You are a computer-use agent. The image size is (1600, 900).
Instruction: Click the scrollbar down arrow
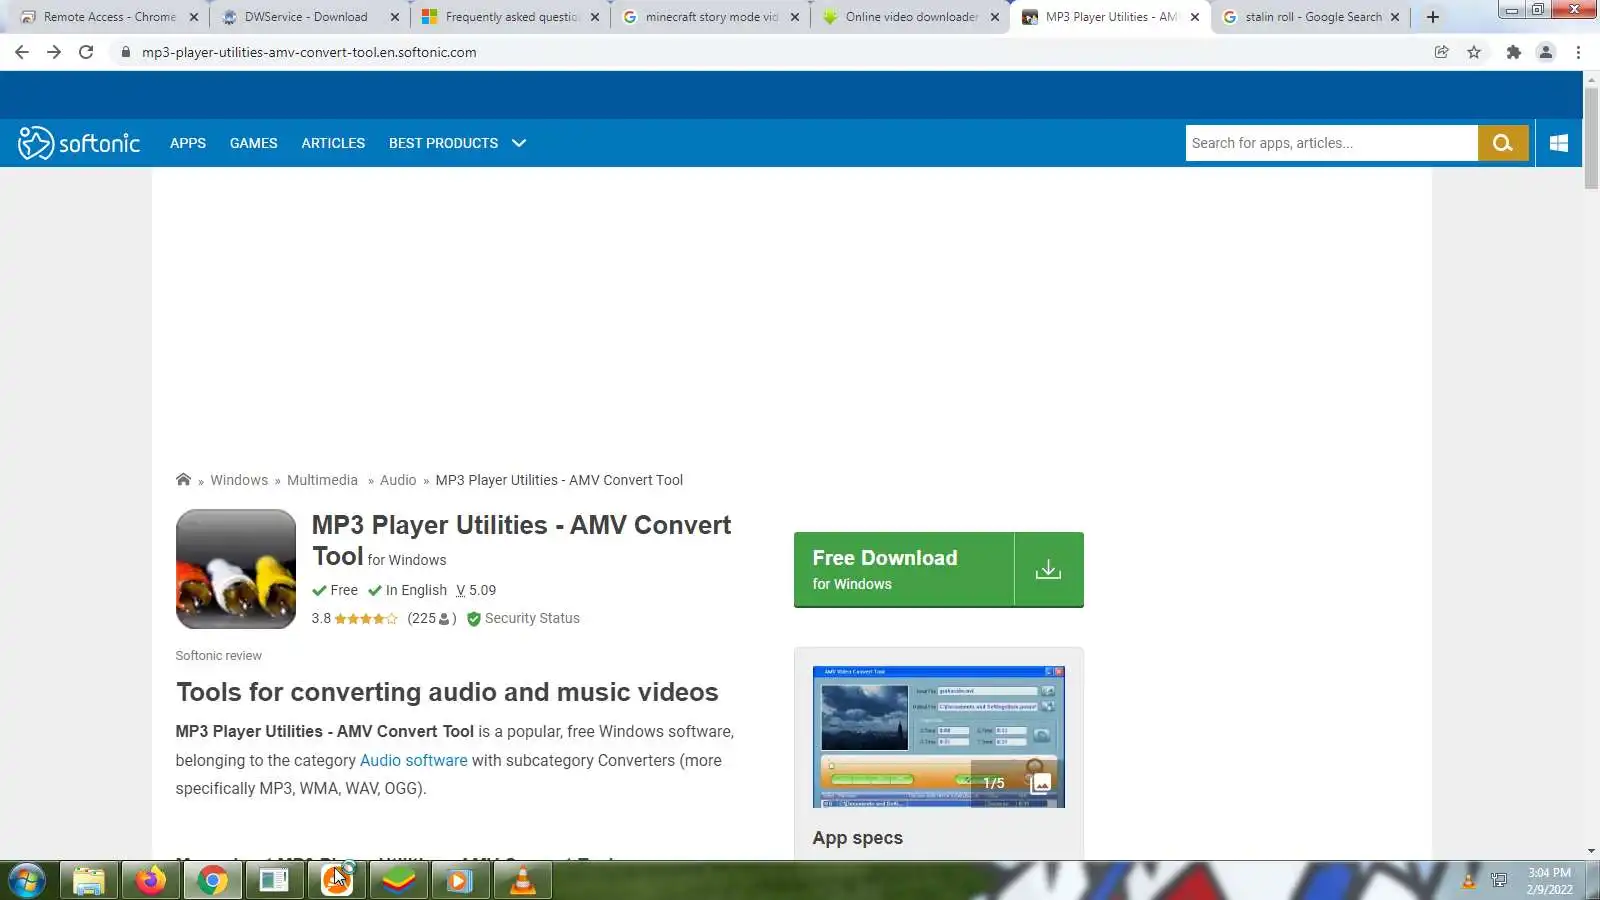pos(1591,851)
